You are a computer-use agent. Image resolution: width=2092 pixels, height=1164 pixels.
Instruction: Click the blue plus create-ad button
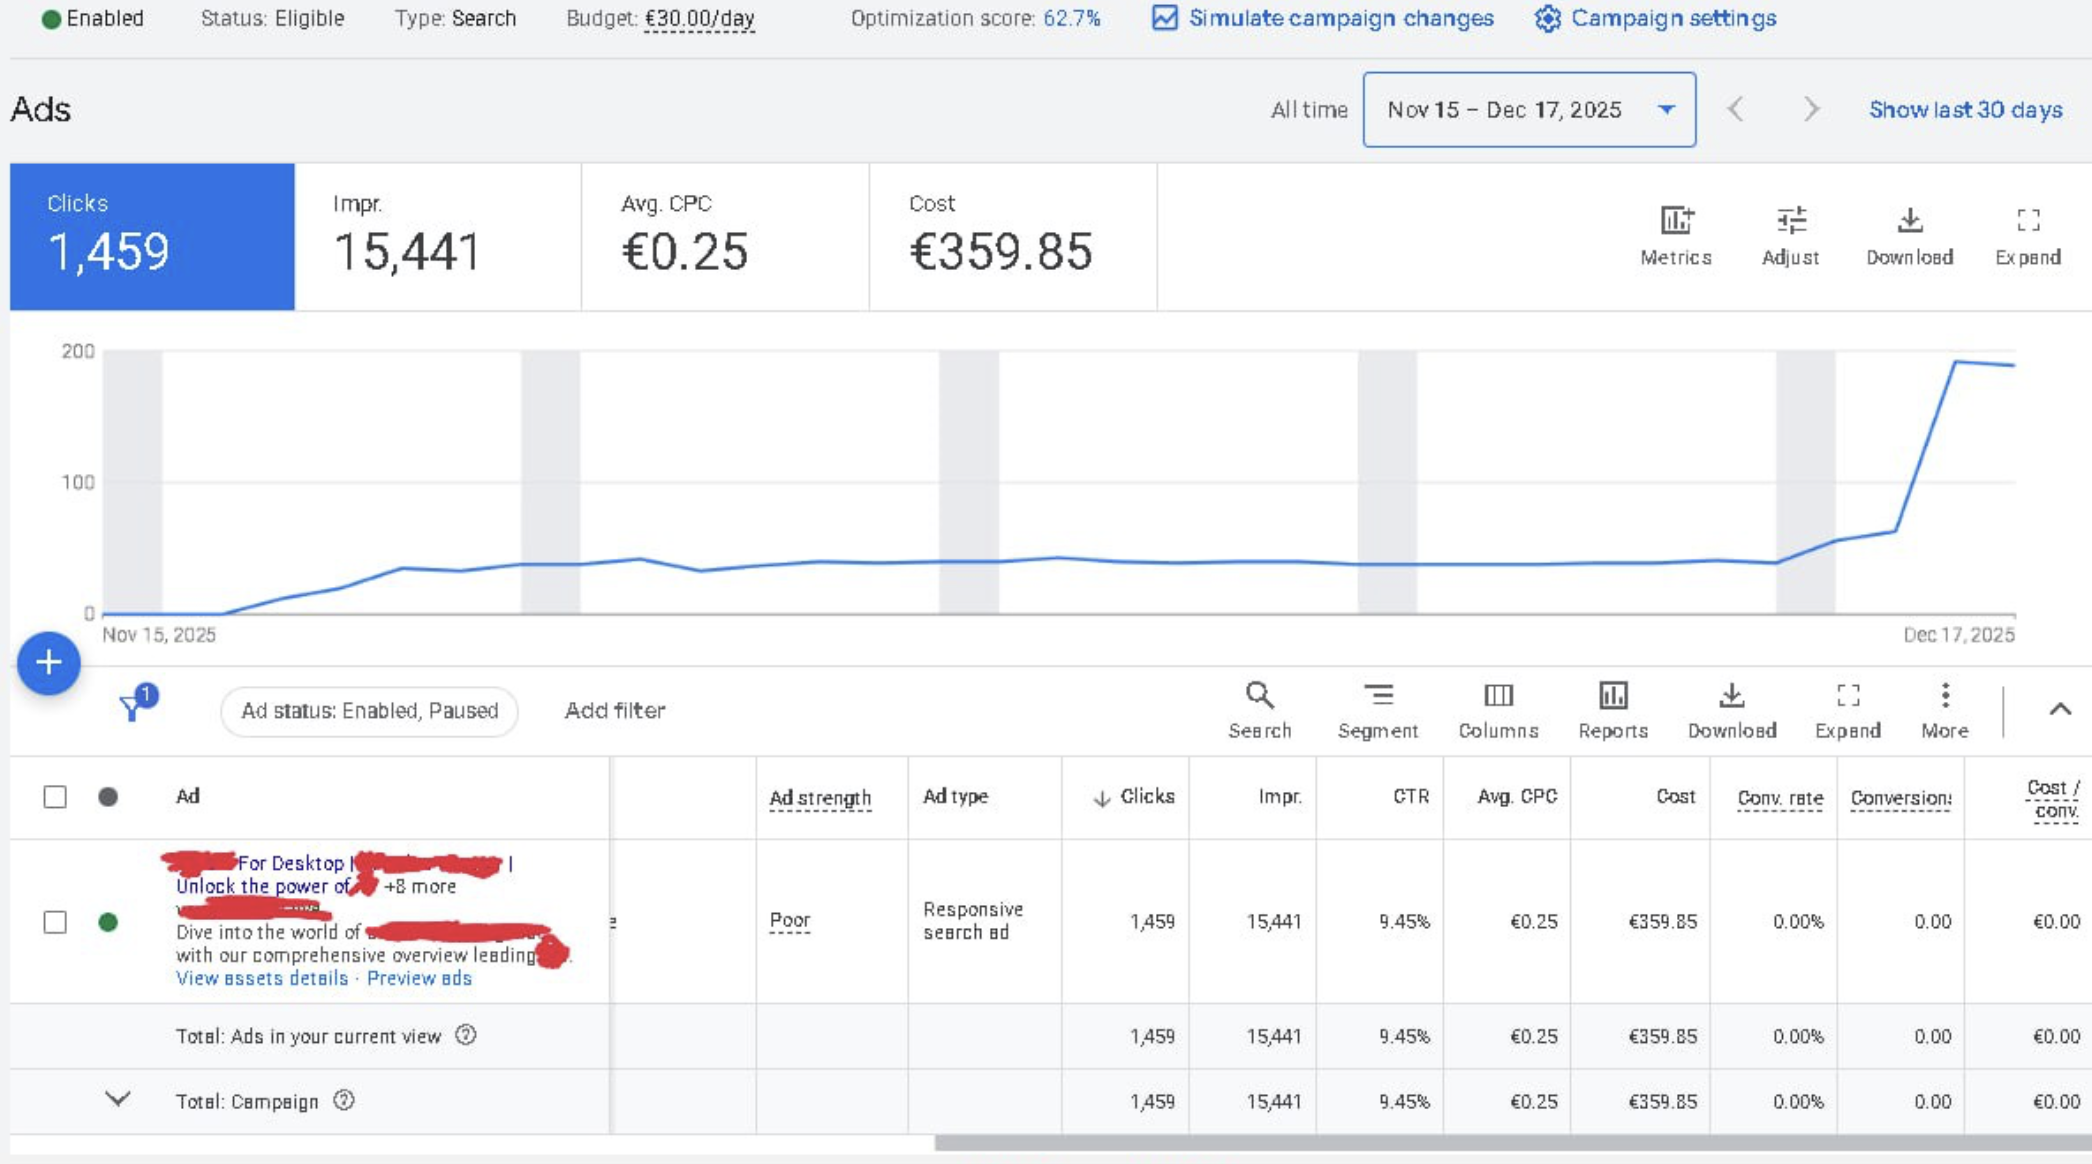(x=48, y=662)
